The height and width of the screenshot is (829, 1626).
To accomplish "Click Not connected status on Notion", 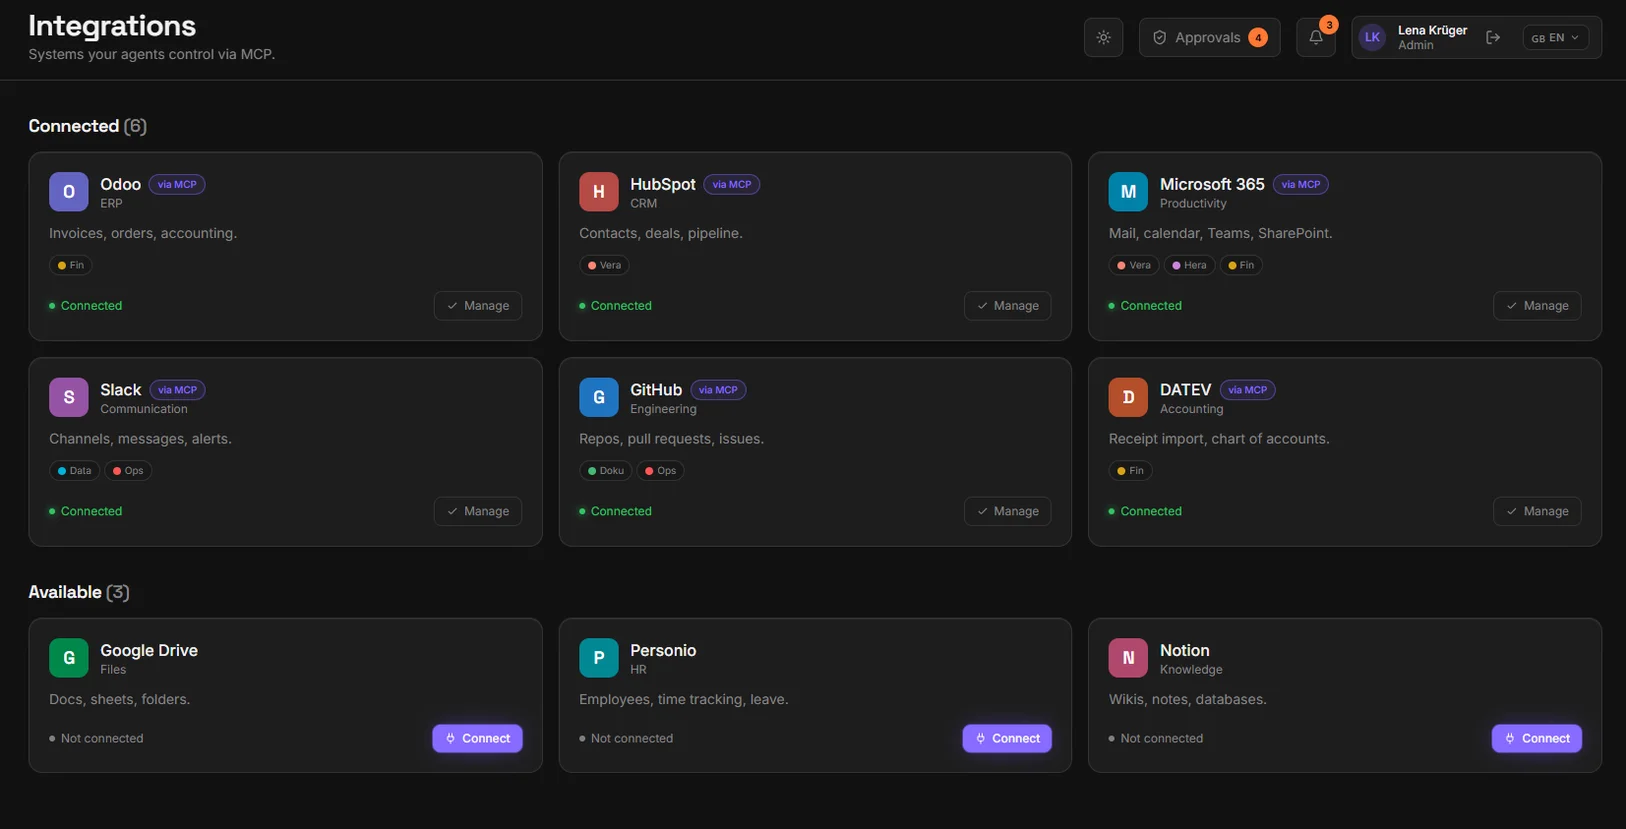I will point(1156,738).
